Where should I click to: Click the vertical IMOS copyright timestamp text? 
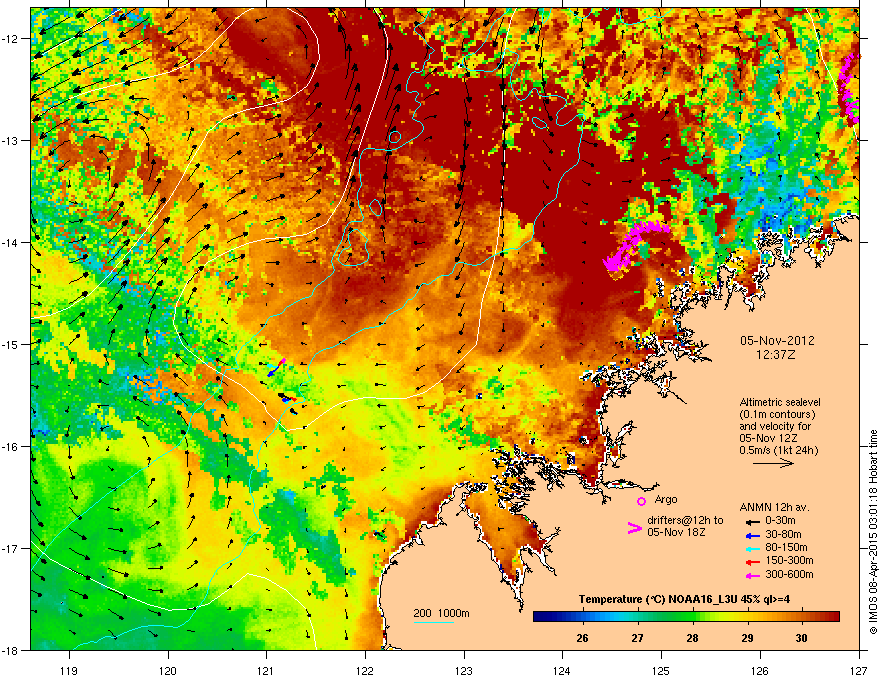pyautogui.click(x=873, y=532)
